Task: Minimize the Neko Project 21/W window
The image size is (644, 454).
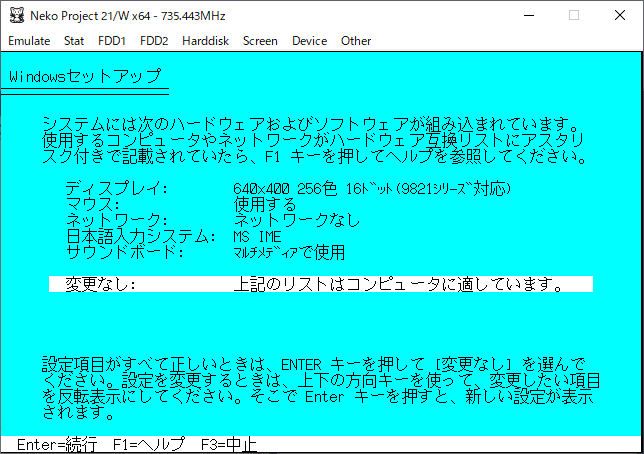Action: [x=529, y=16]
